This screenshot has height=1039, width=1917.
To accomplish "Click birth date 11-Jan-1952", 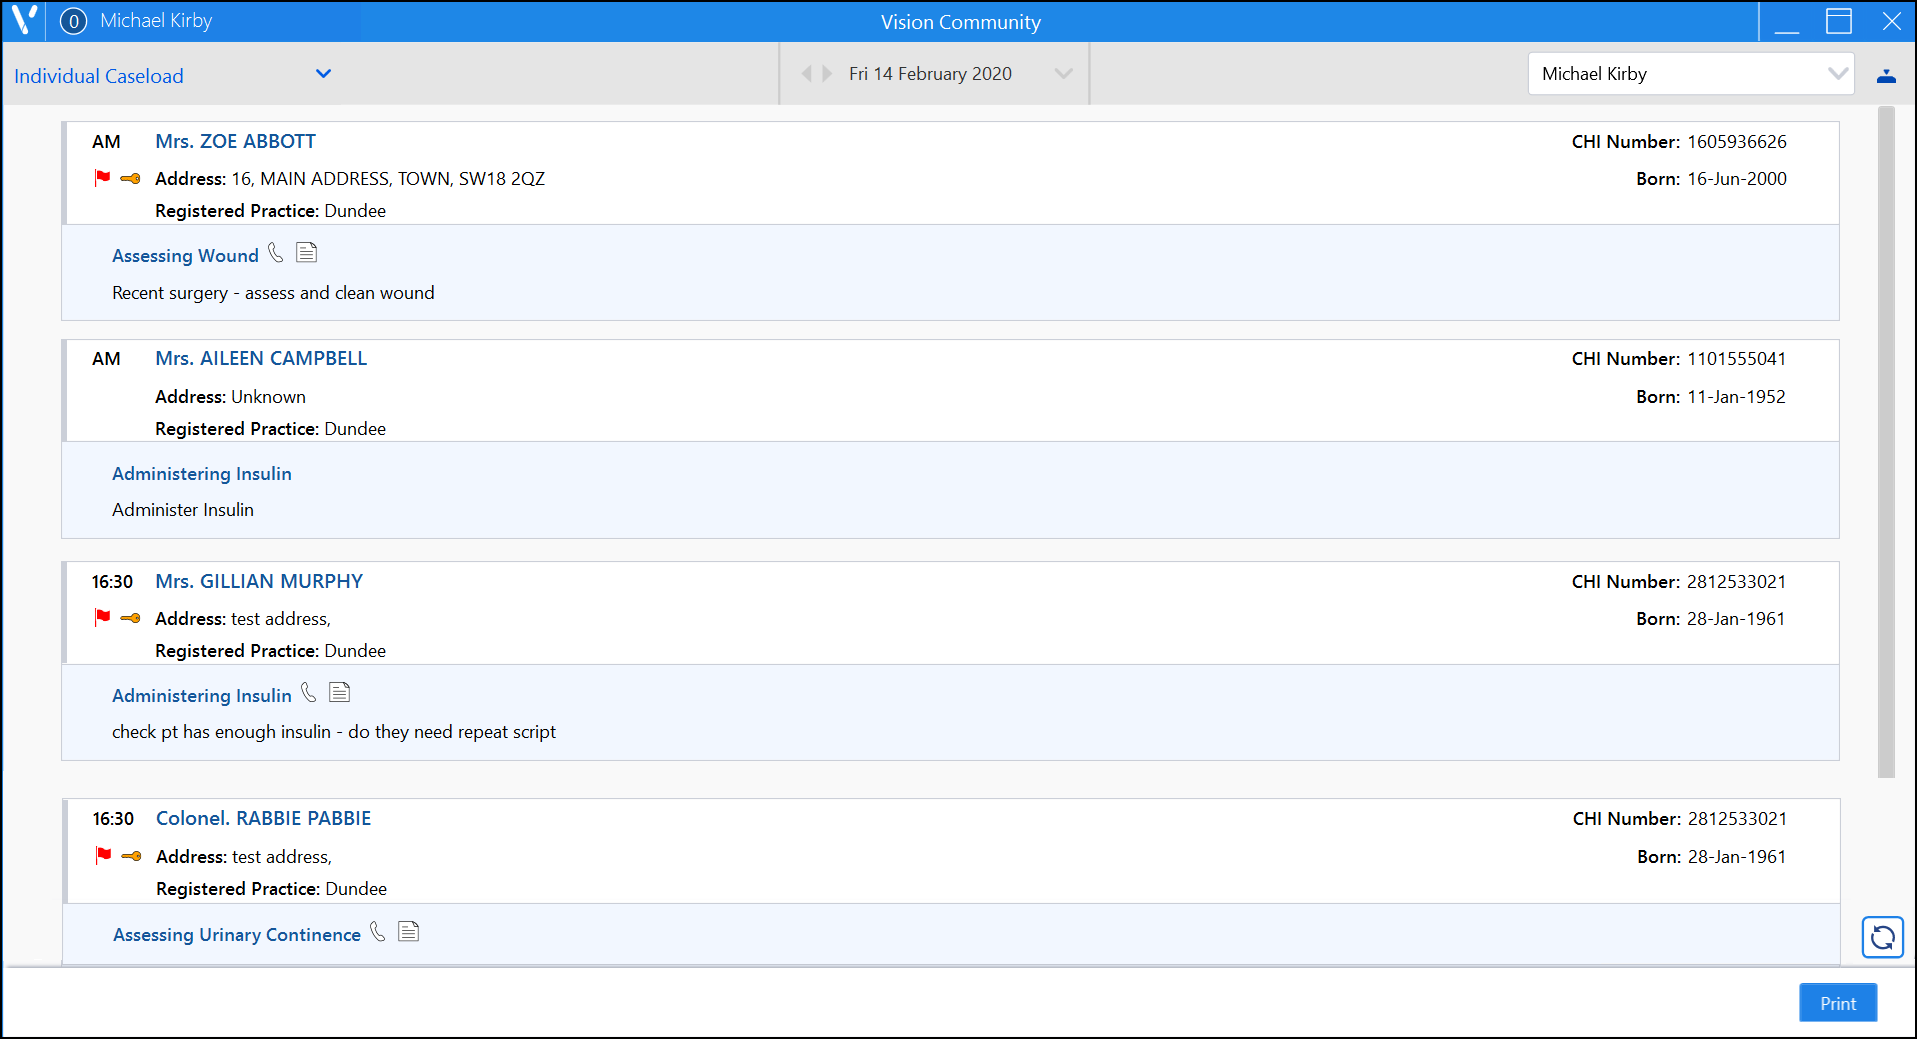I will coord(1737,397).
